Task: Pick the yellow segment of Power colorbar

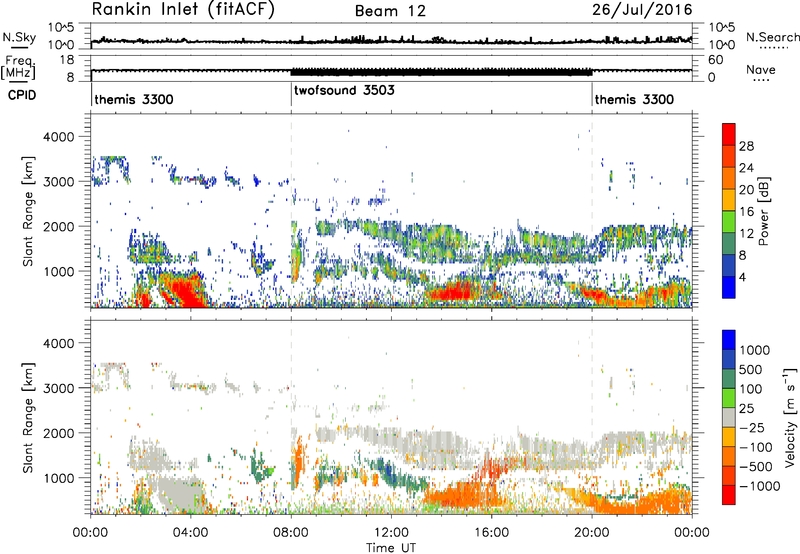Action: coord(729,200)
